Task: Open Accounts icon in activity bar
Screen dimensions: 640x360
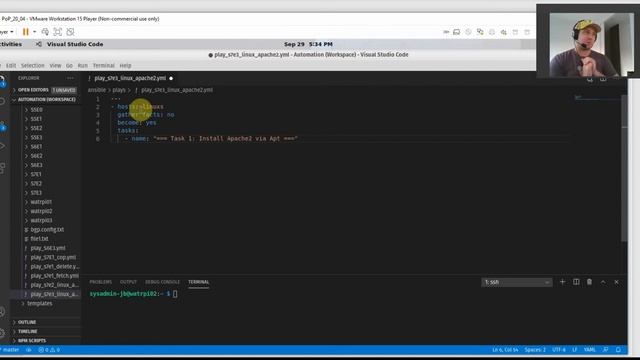Action: click(x=2, y=312)
